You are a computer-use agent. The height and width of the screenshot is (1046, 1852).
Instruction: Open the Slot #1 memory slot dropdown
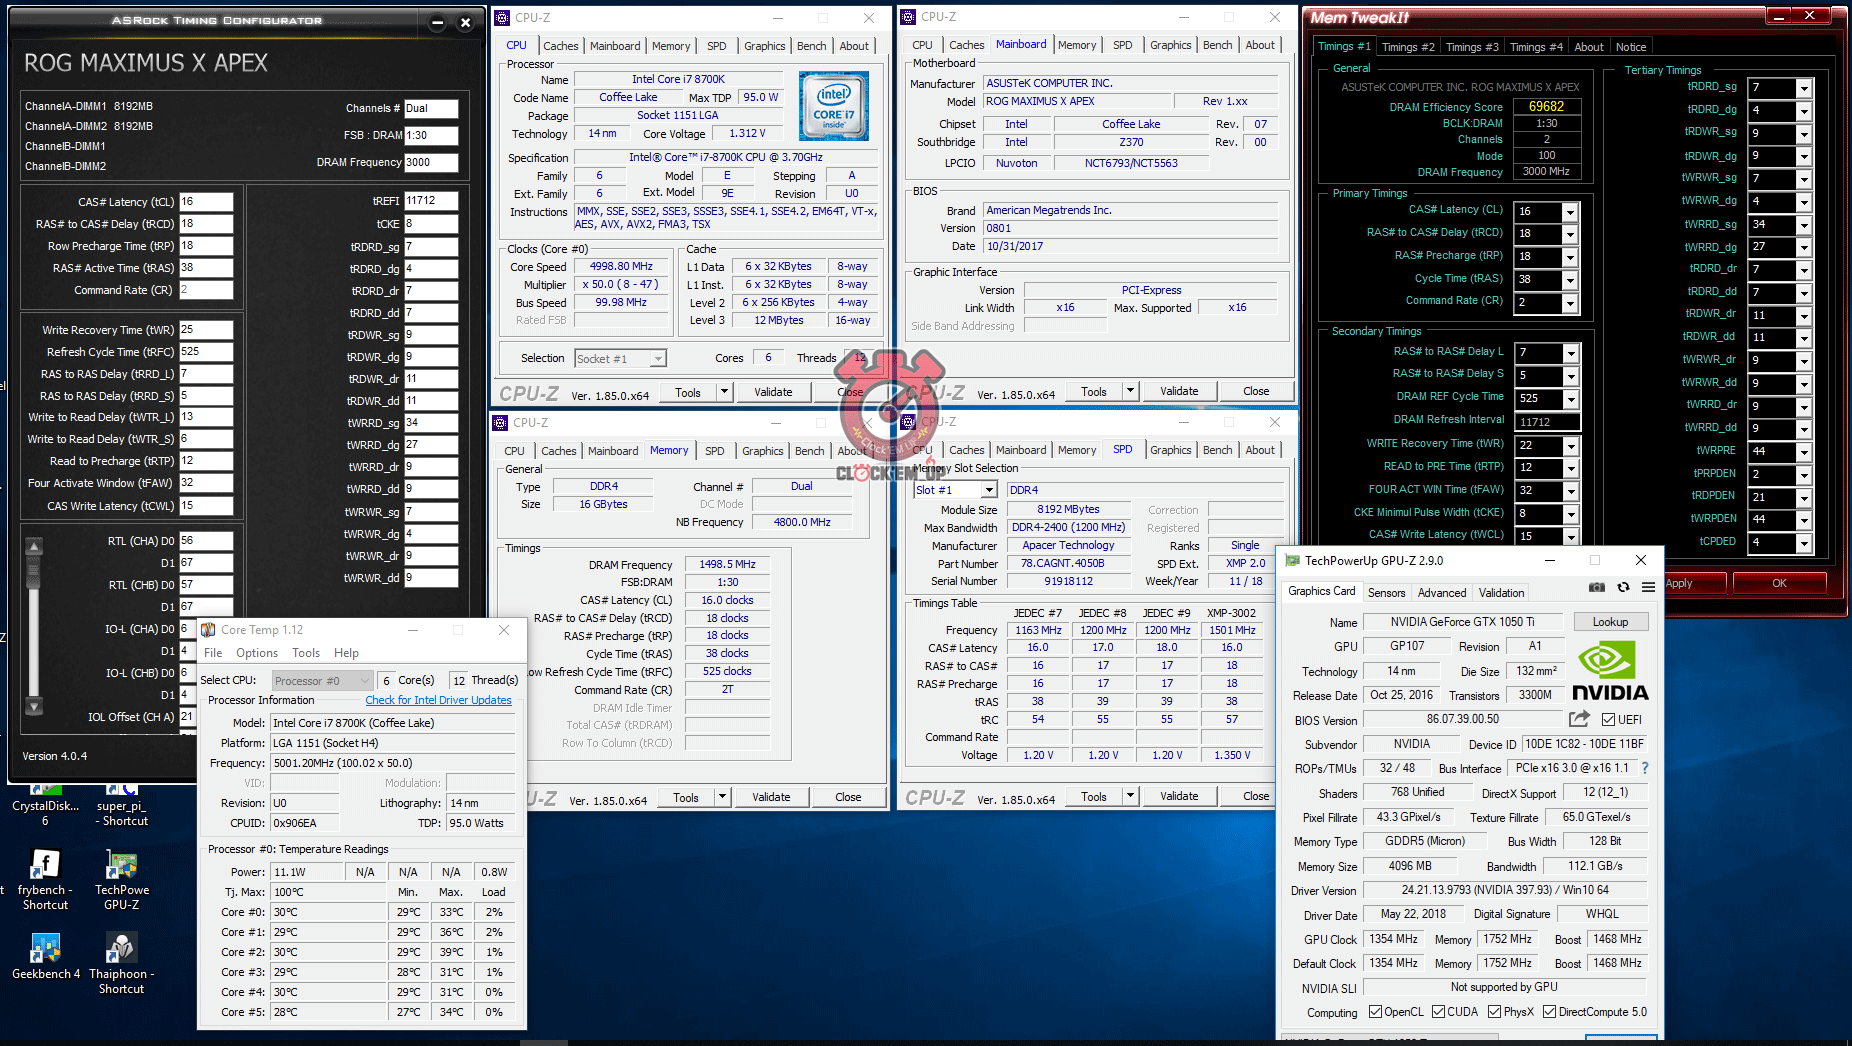(988, 490)
